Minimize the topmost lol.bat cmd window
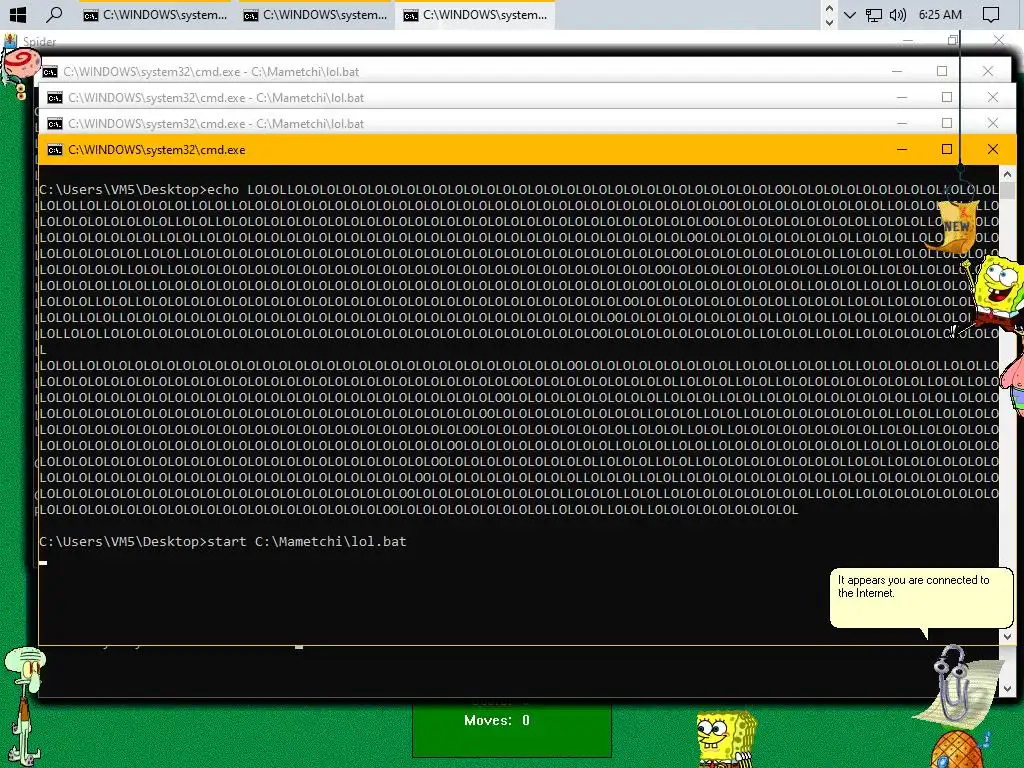This screenshot has width=1024, height=768. (897, 71)
